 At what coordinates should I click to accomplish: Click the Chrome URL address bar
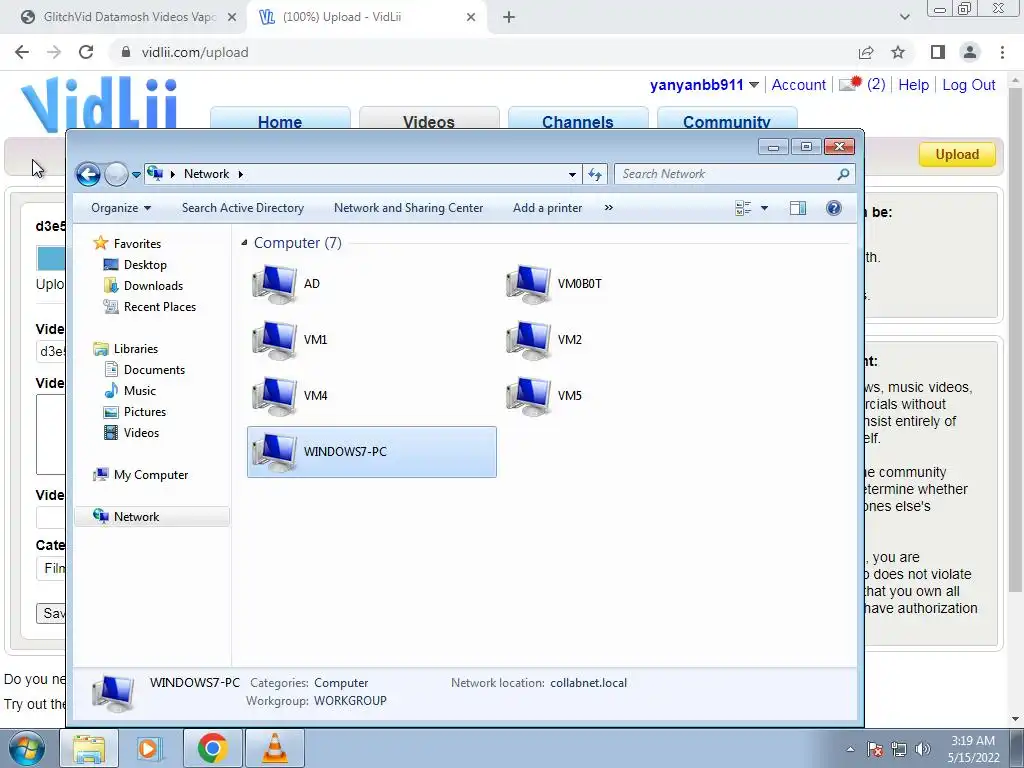click(483, 52)
